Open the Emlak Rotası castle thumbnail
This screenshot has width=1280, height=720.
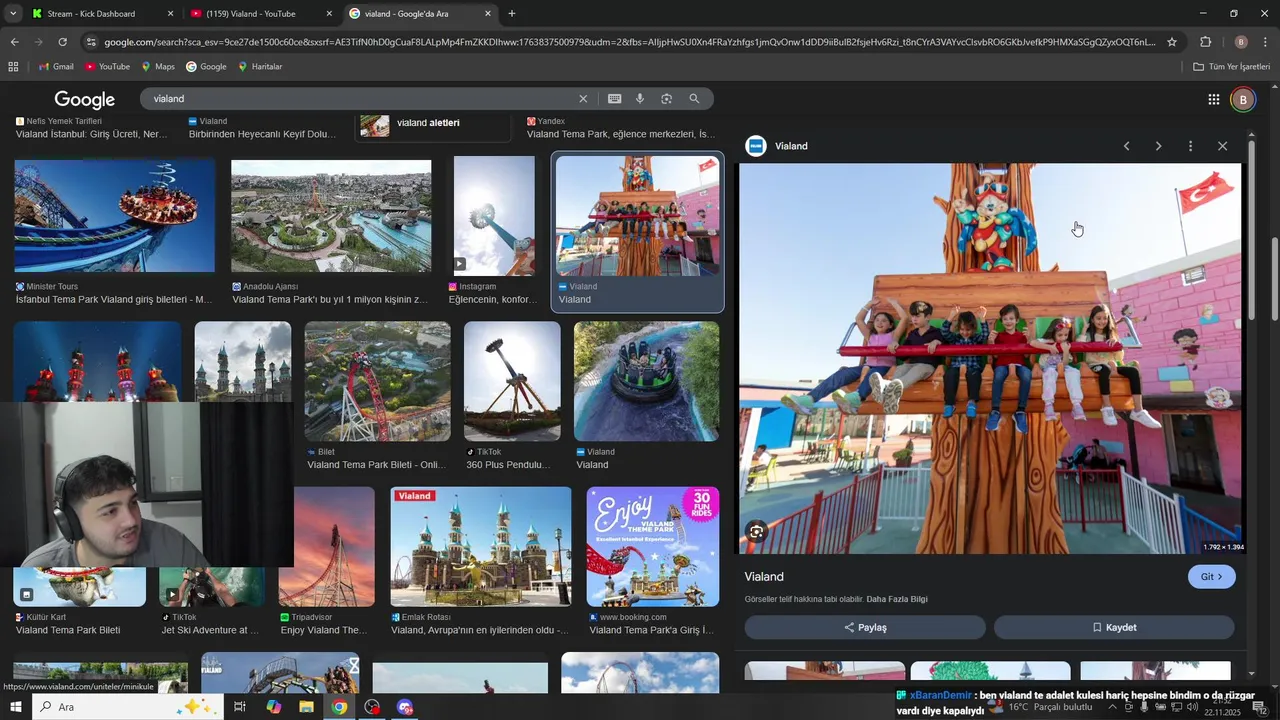point(481,546)
